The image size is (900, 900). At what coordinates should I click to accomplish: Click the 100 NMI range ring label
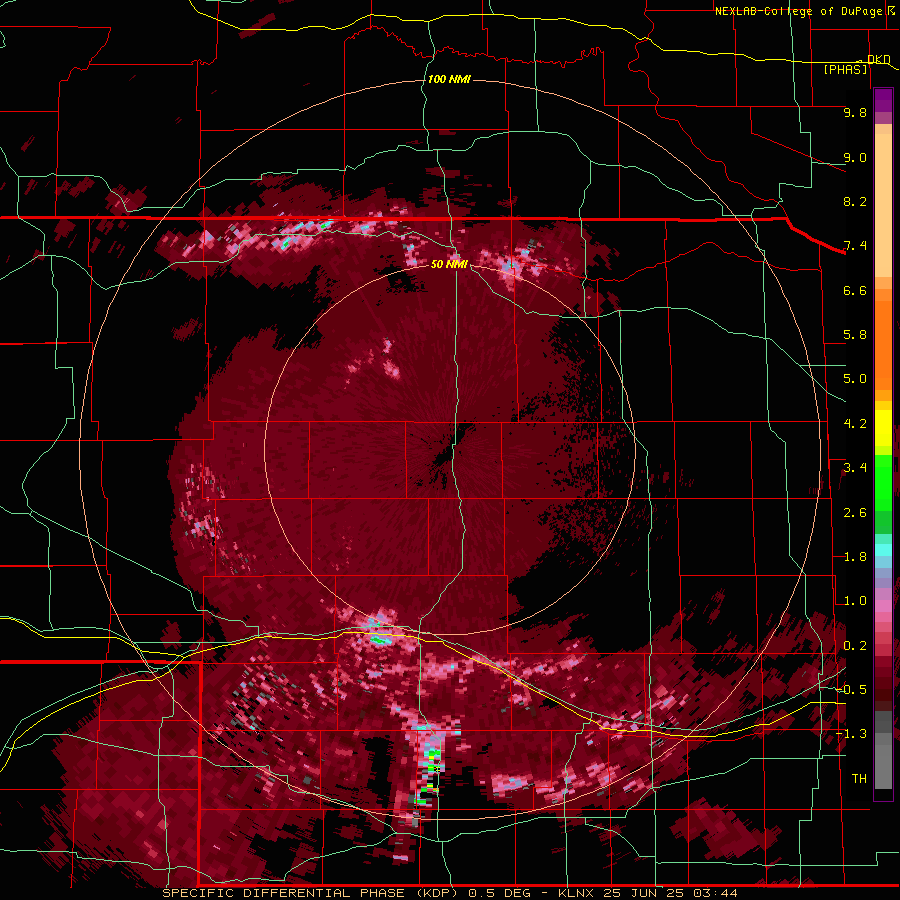pyautogui.click(x=449, y=79)
